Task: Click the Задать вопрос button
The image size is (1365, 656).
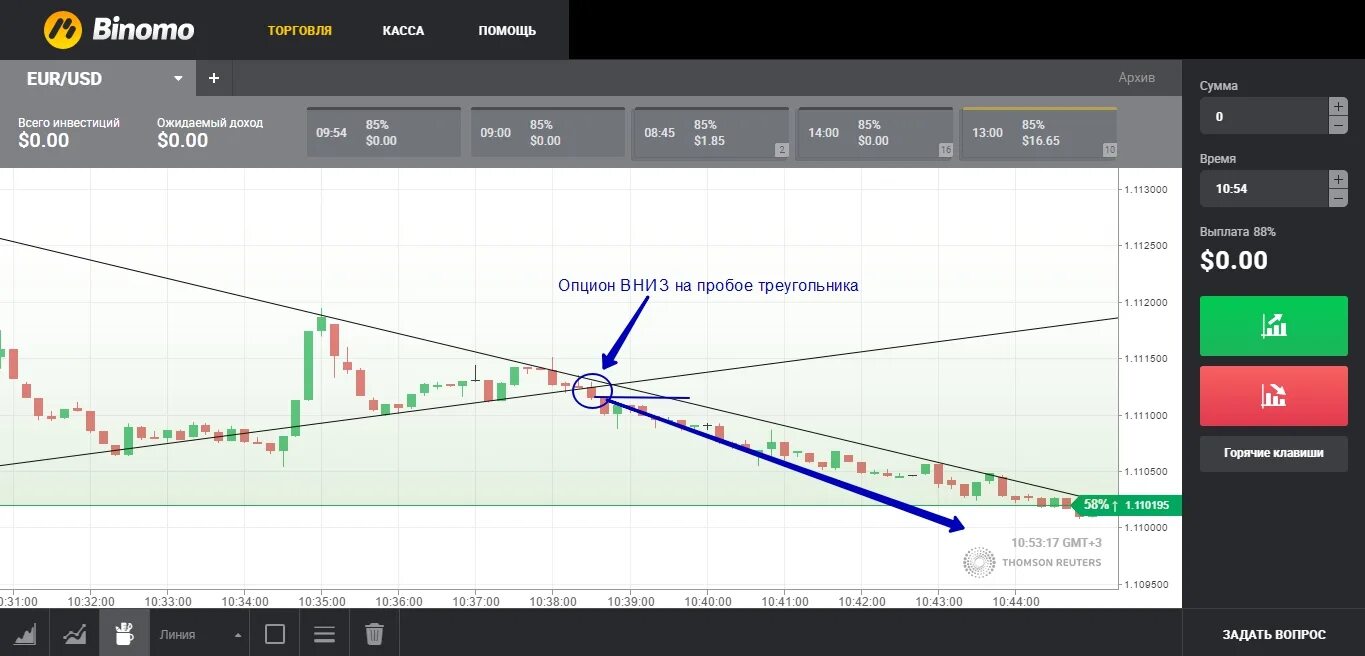Action: (1274, 634)
